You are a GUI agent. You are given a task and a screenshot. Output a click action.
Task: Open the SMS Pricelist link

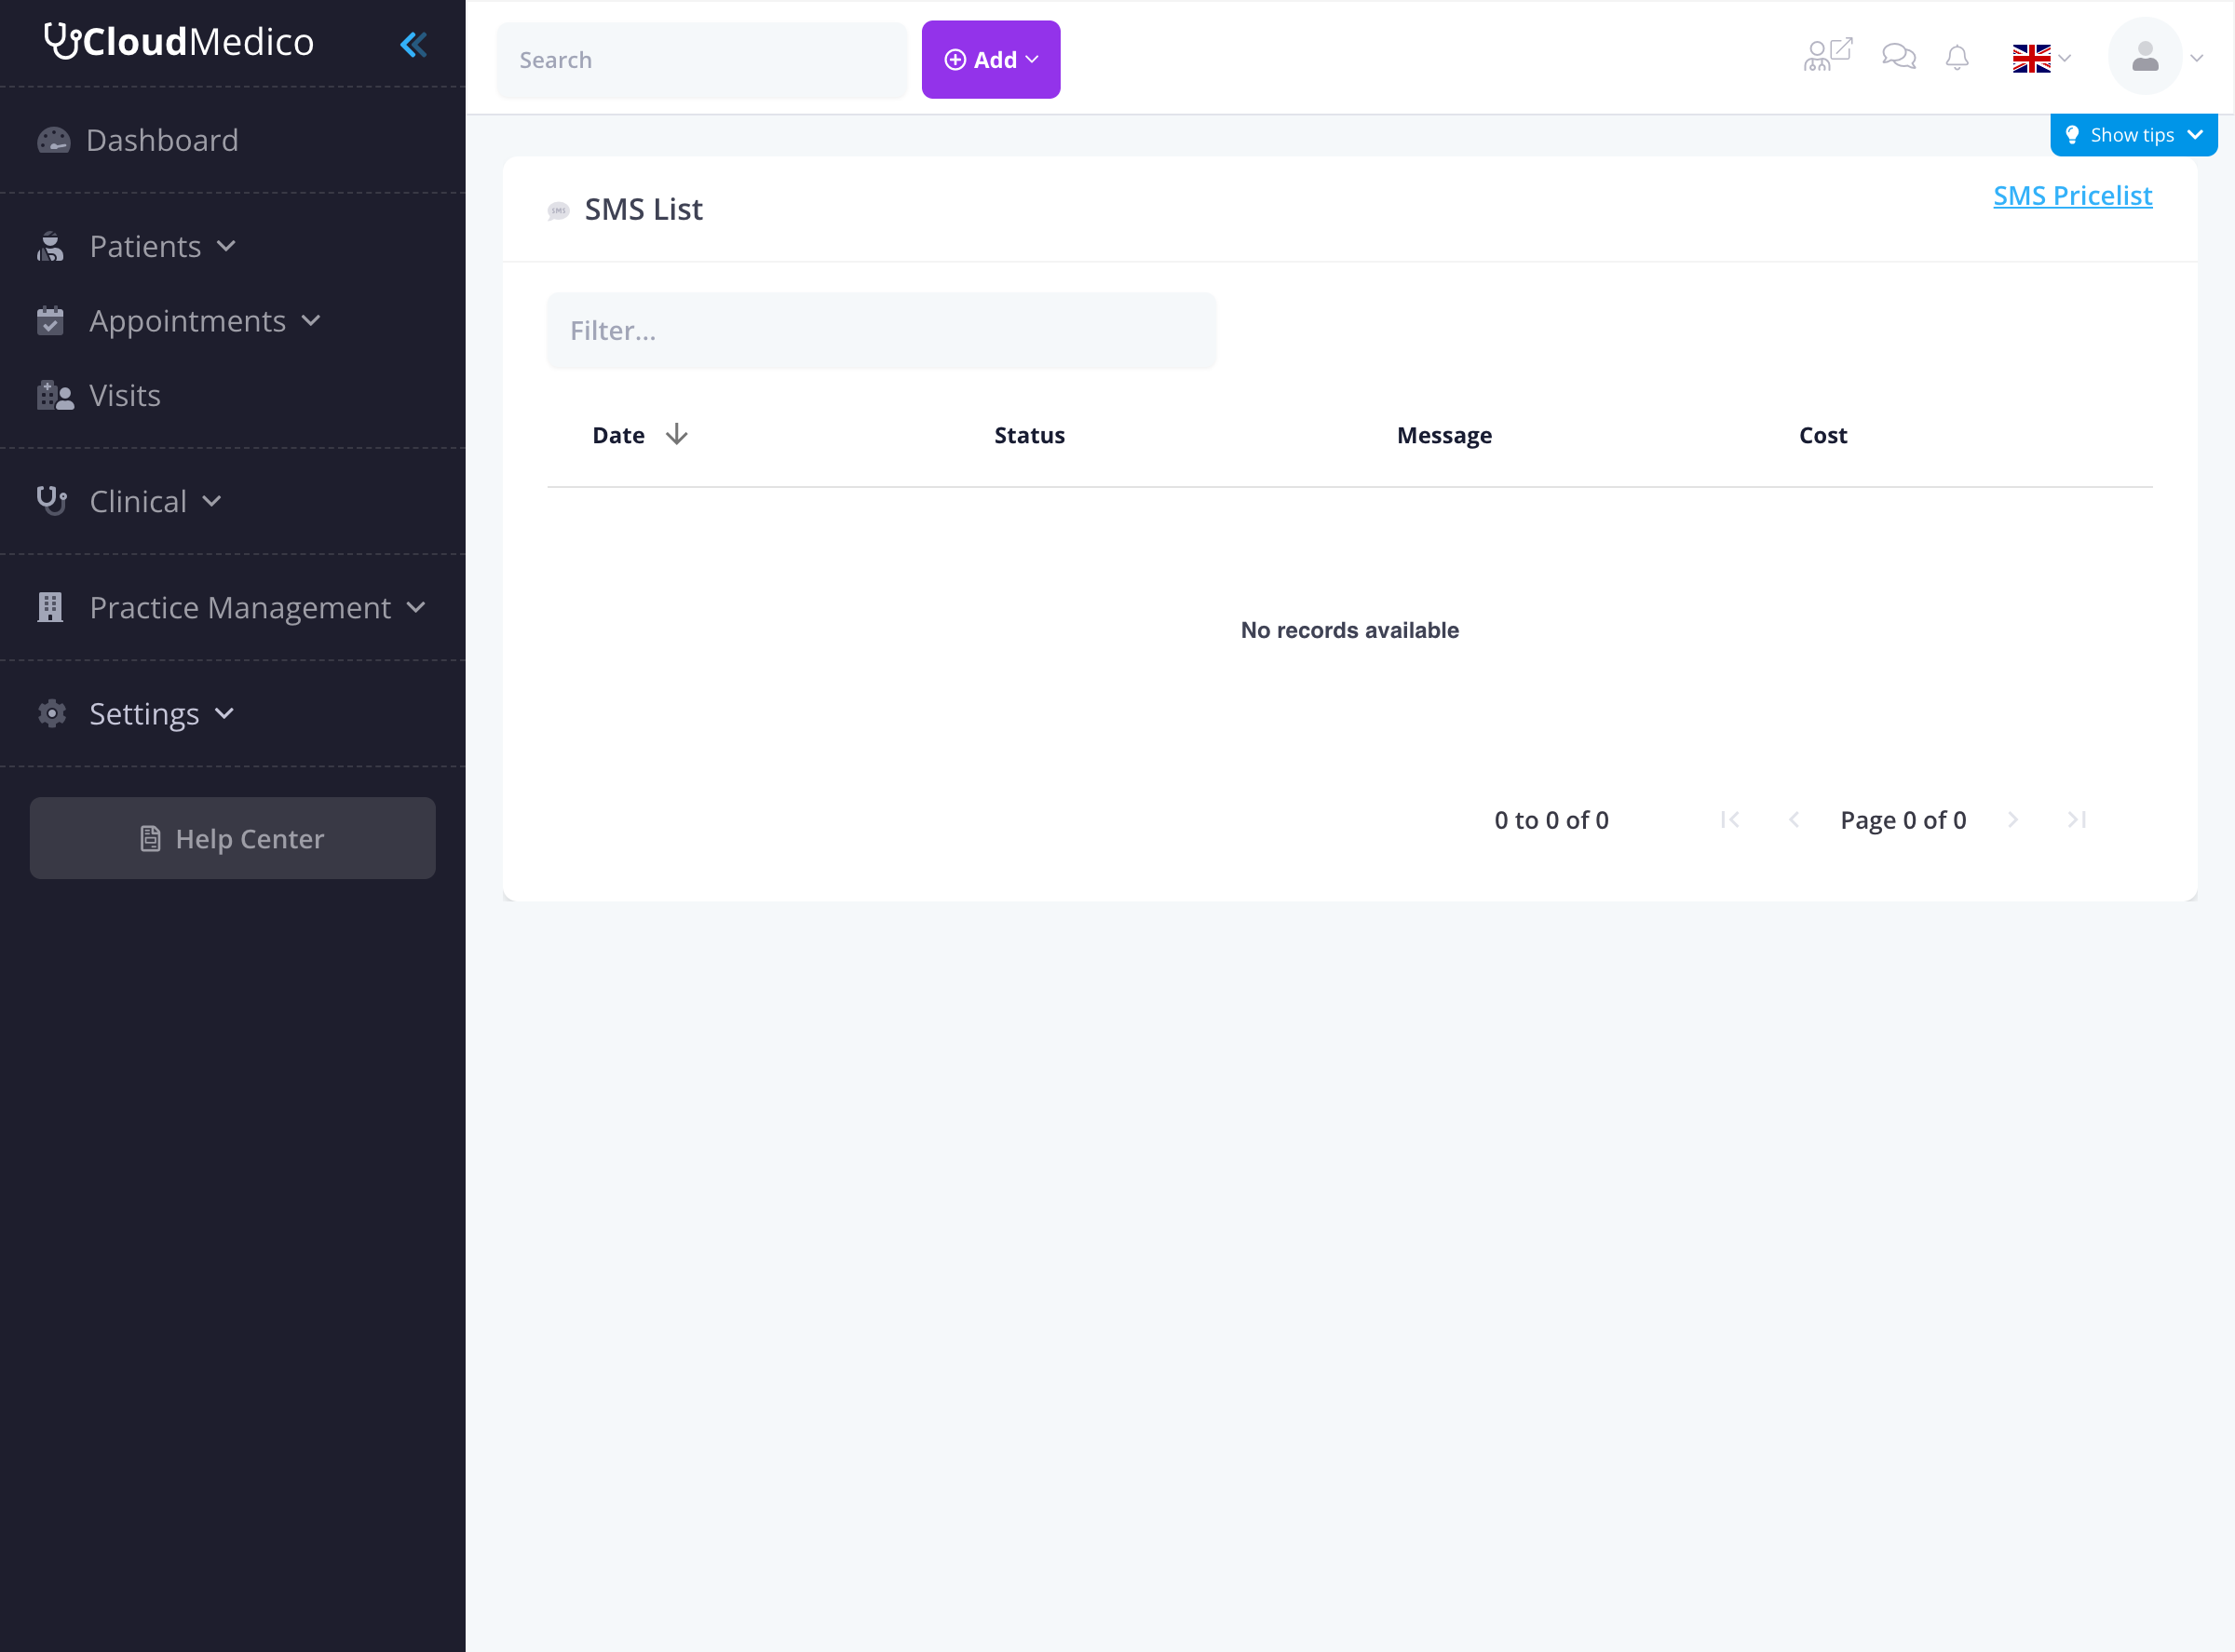tap(2072, 195)
